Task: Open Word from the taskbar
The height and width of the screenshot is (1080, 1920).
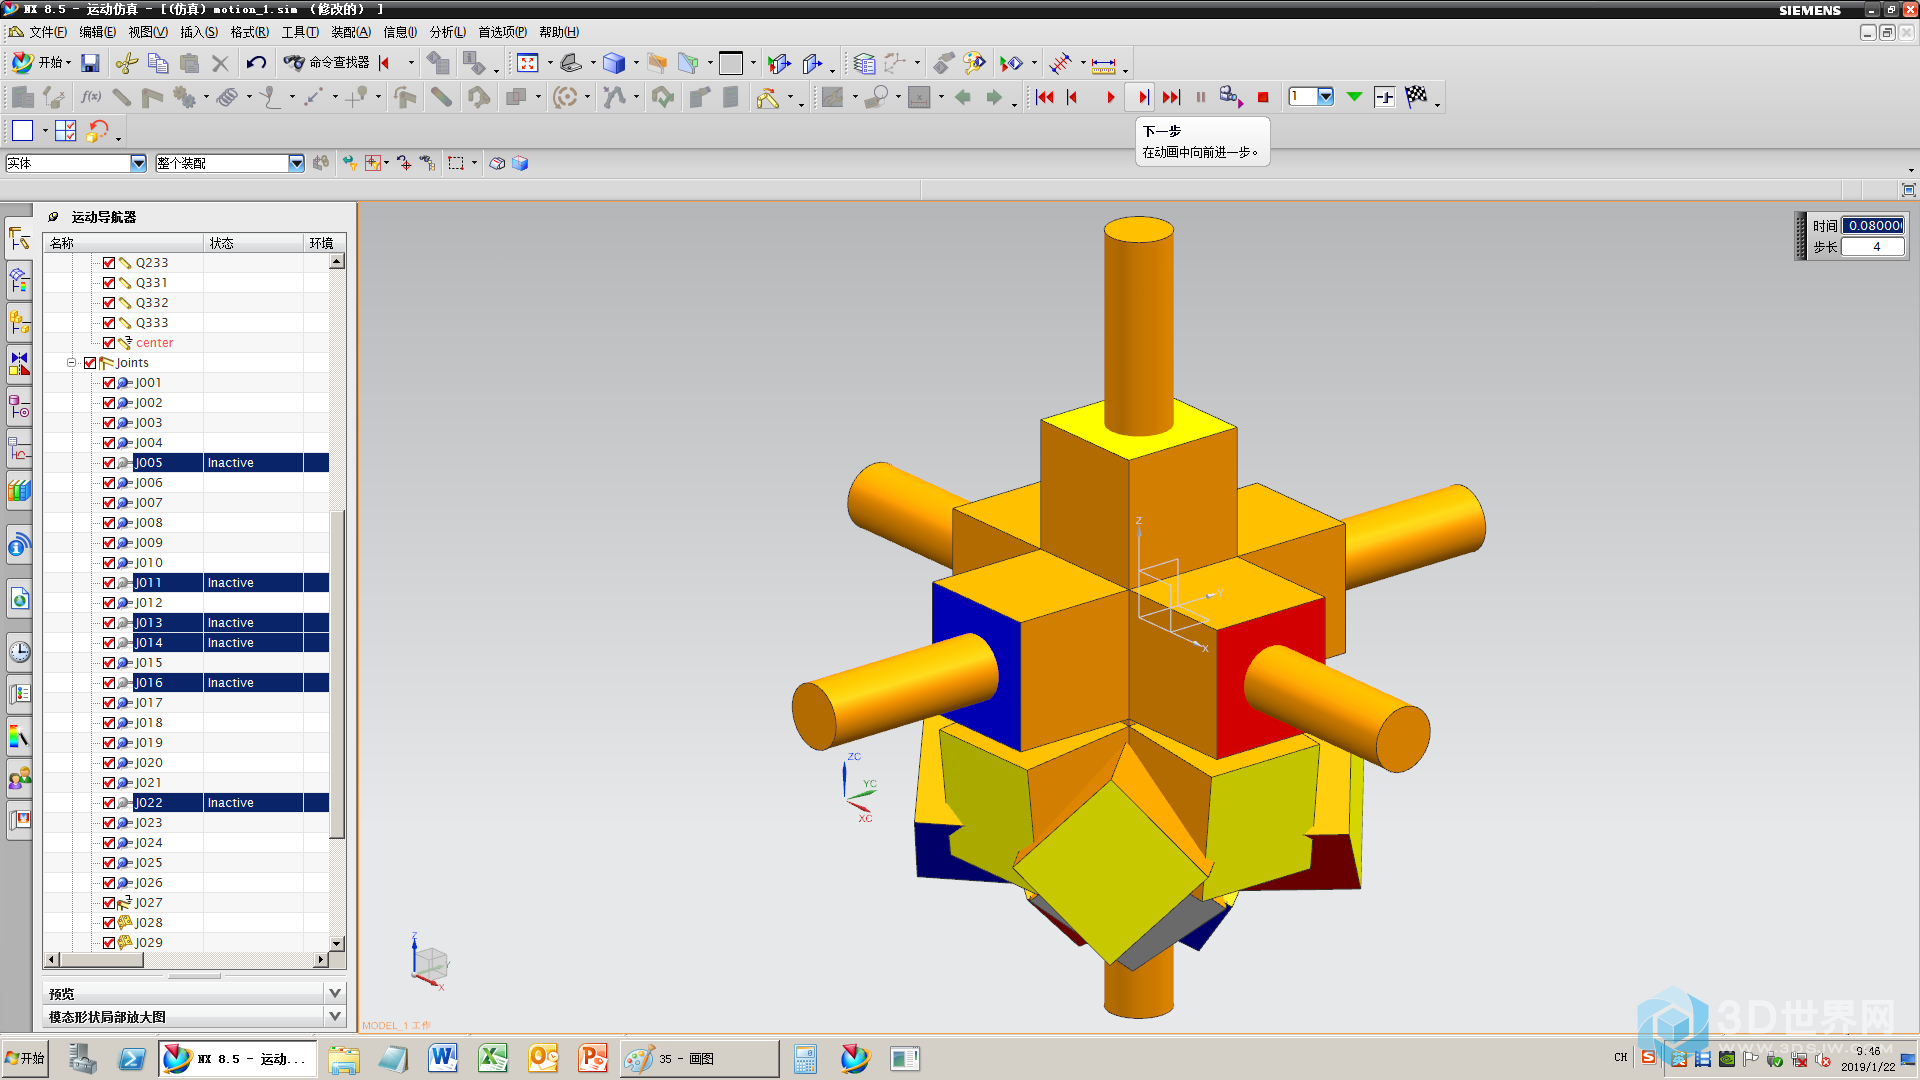Action: (x=443, y=1058)
